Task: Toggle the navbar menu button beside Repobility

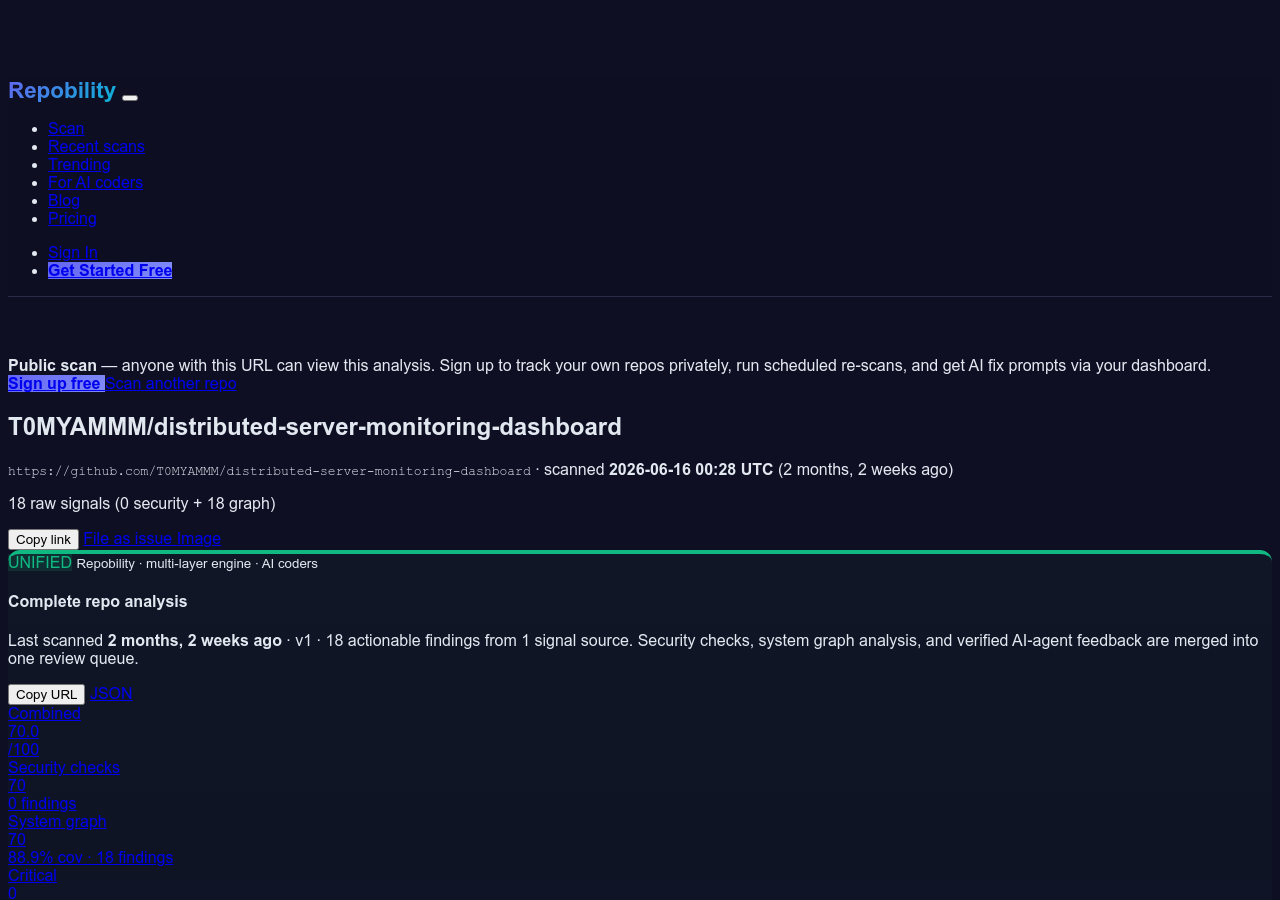Action: [x=130, y=97]
